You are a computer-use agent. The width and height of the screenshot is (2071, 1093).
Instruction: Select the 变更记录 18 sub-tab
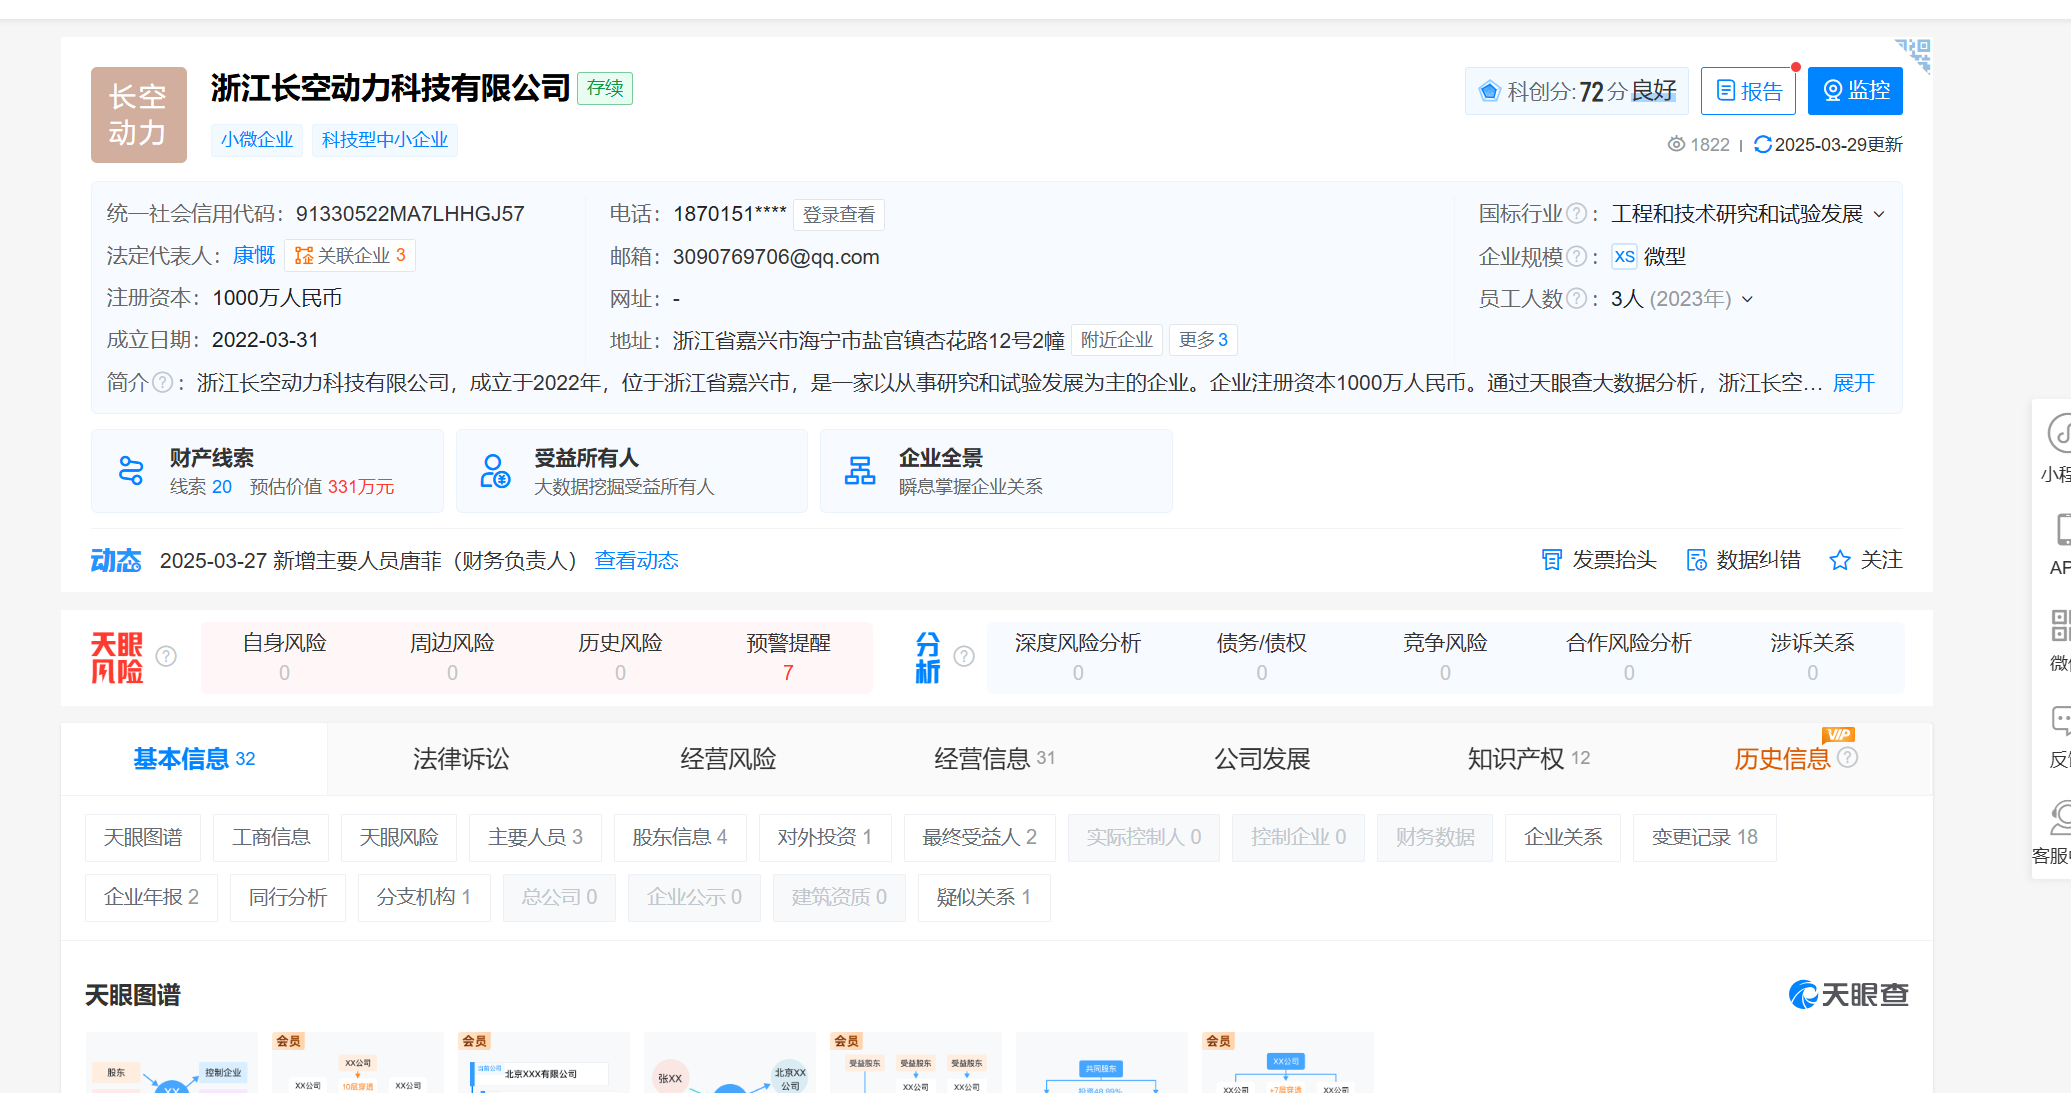point(1705,838)
